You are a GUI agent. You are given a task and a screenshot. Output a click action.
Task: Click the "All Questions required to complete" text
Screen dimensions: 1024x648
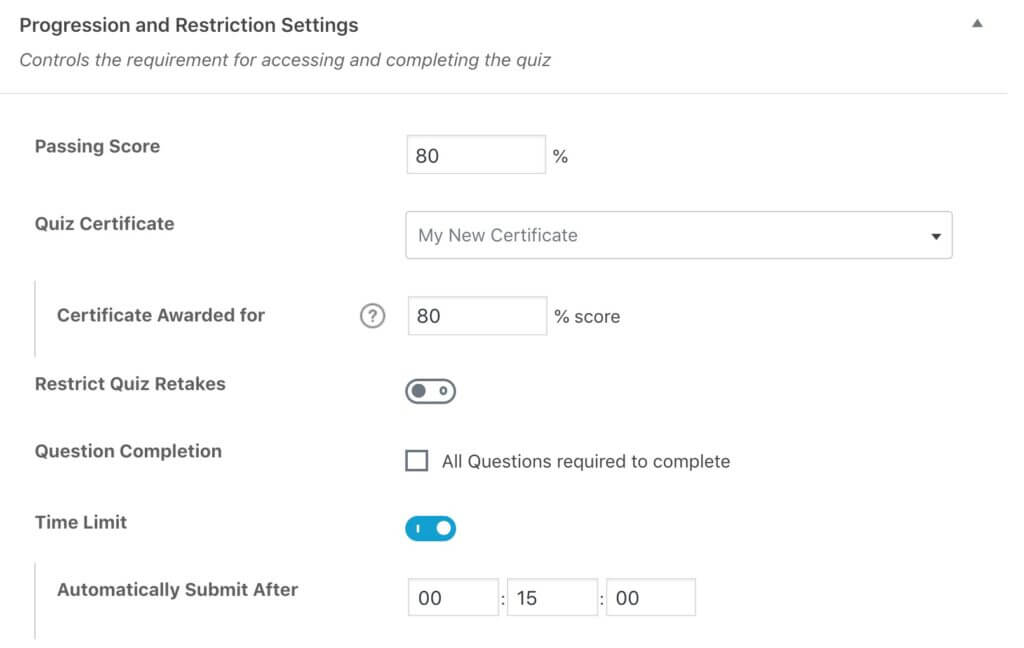pyautogui.click(x=586, y=461)
